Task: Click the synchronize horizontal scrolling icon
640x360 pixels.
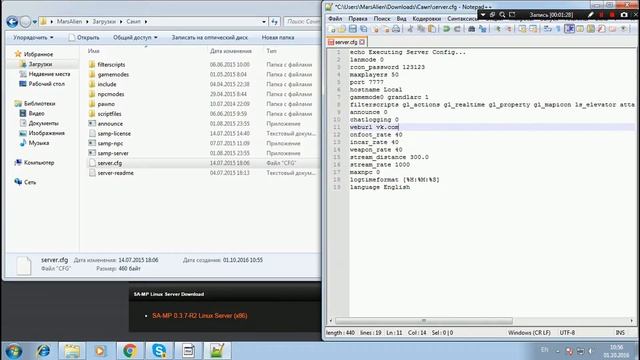Action: coord(533,29)
